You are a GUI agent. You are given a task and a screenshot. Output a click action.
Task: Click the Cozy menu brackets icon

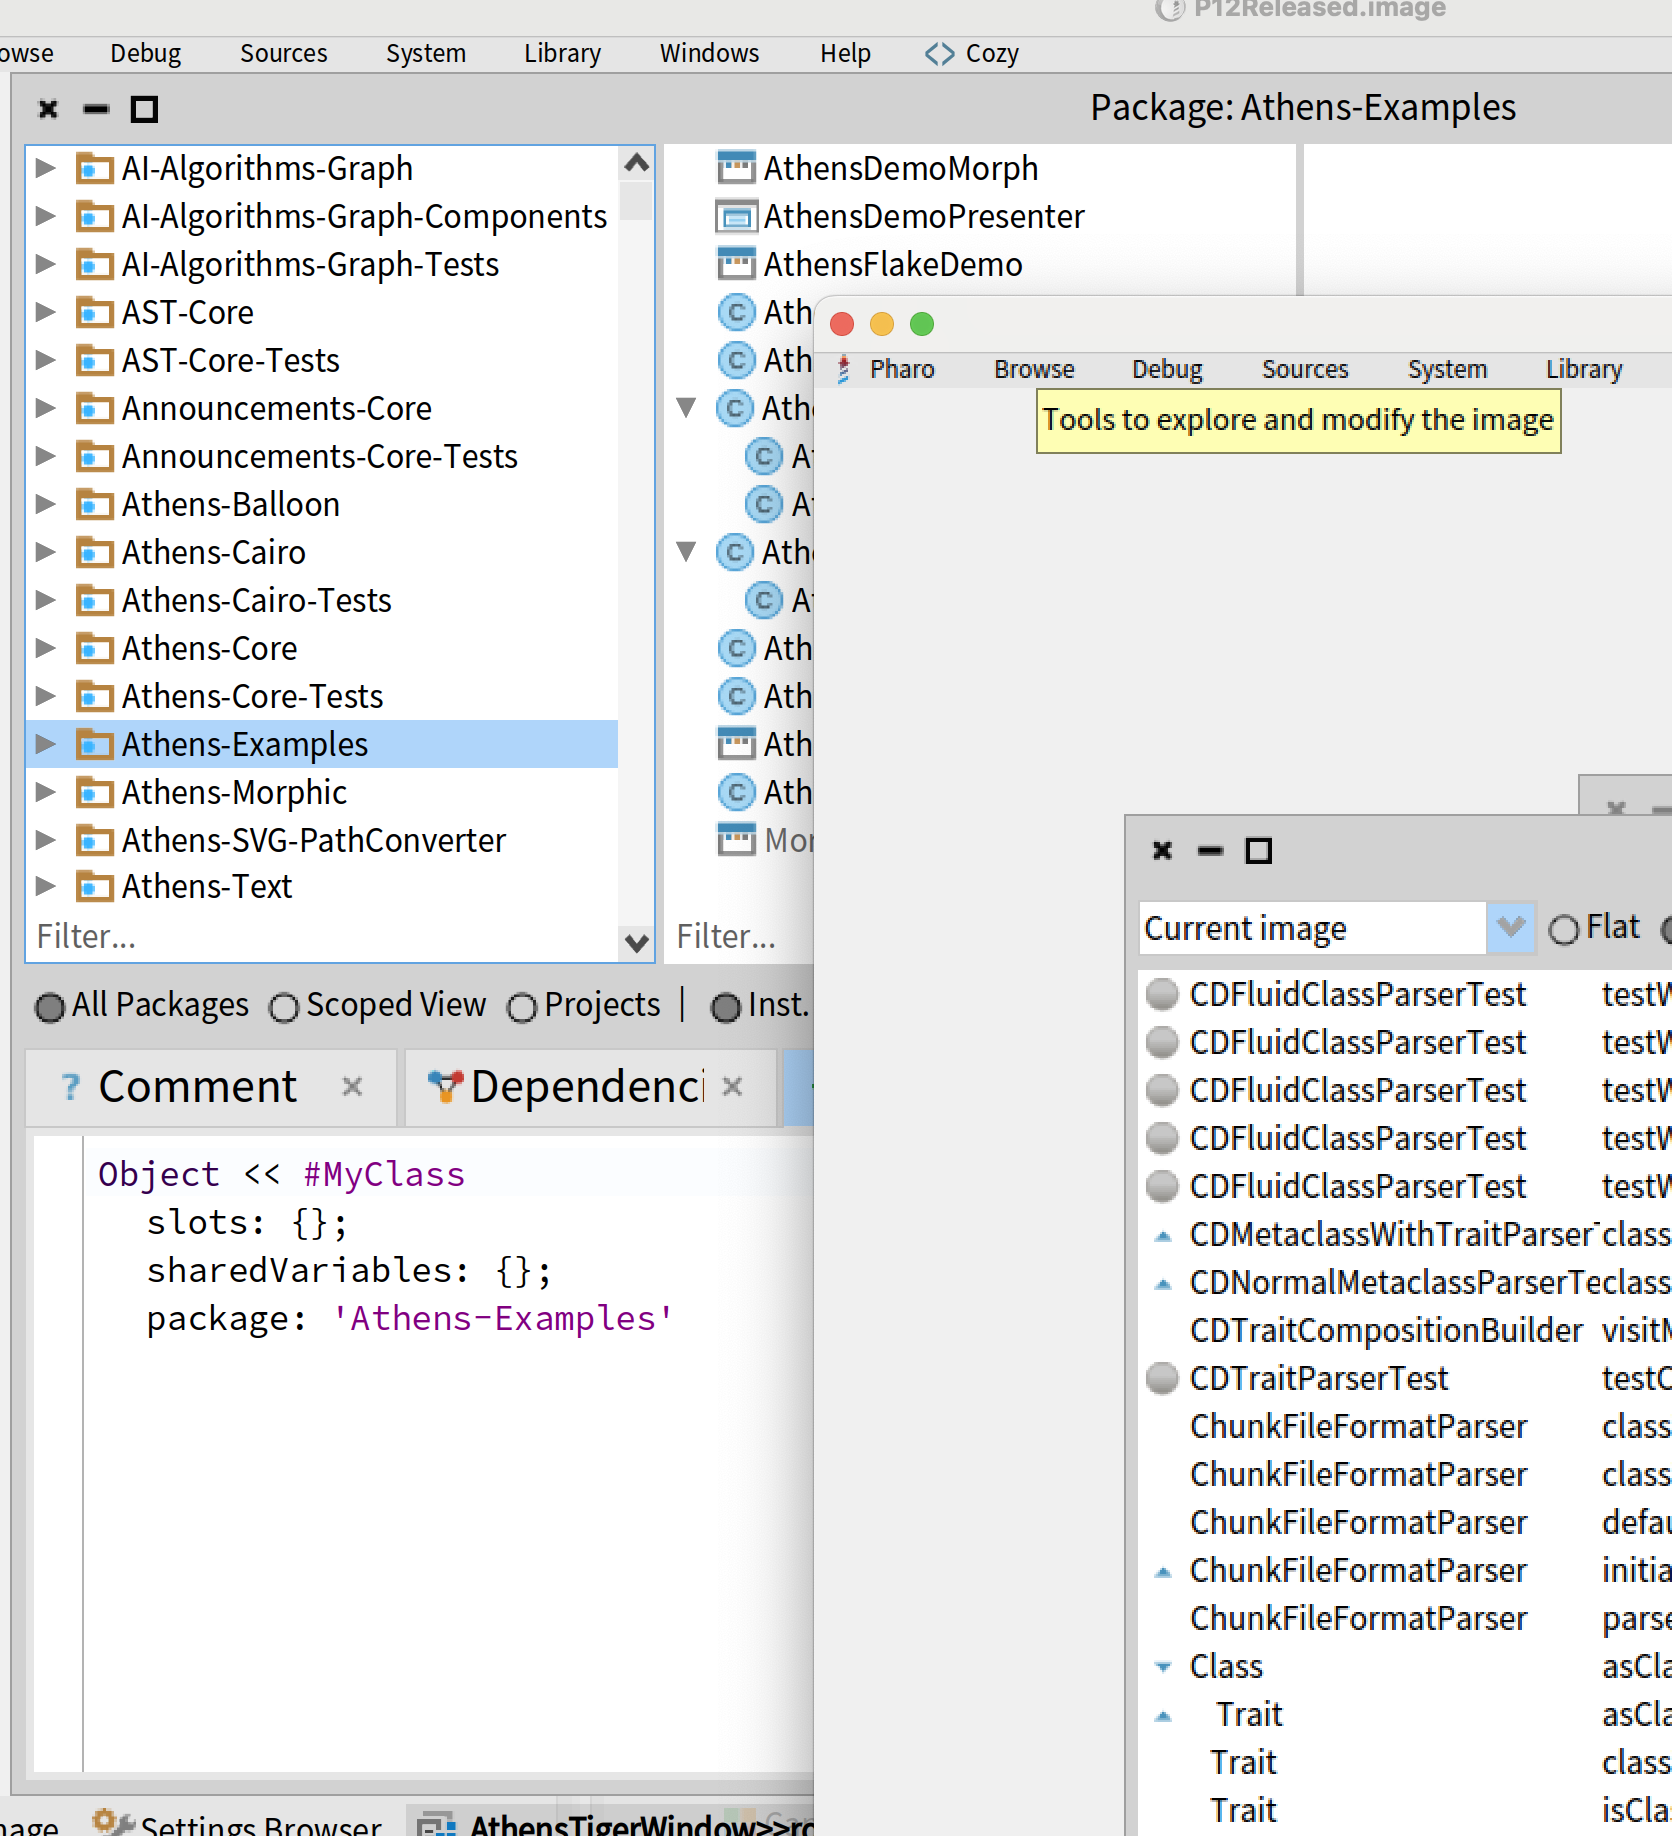tap(939, 53)
